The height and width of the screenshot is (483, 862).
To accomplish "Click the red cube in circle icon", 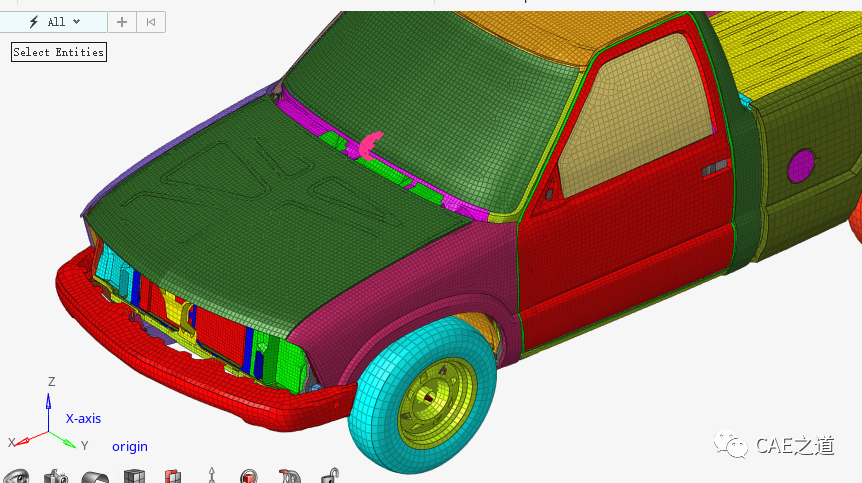I will coord(249,476).
